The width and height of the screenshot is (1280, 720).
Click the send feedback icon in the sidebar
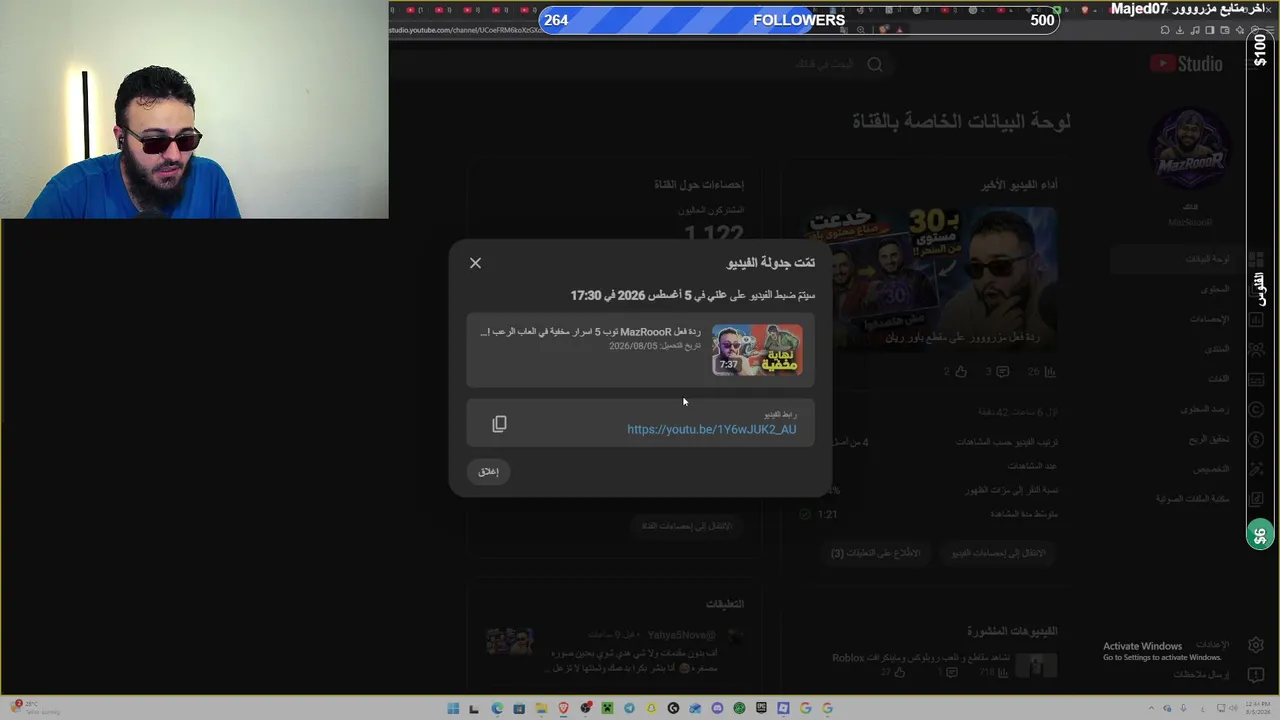[x=1256, y=675]
